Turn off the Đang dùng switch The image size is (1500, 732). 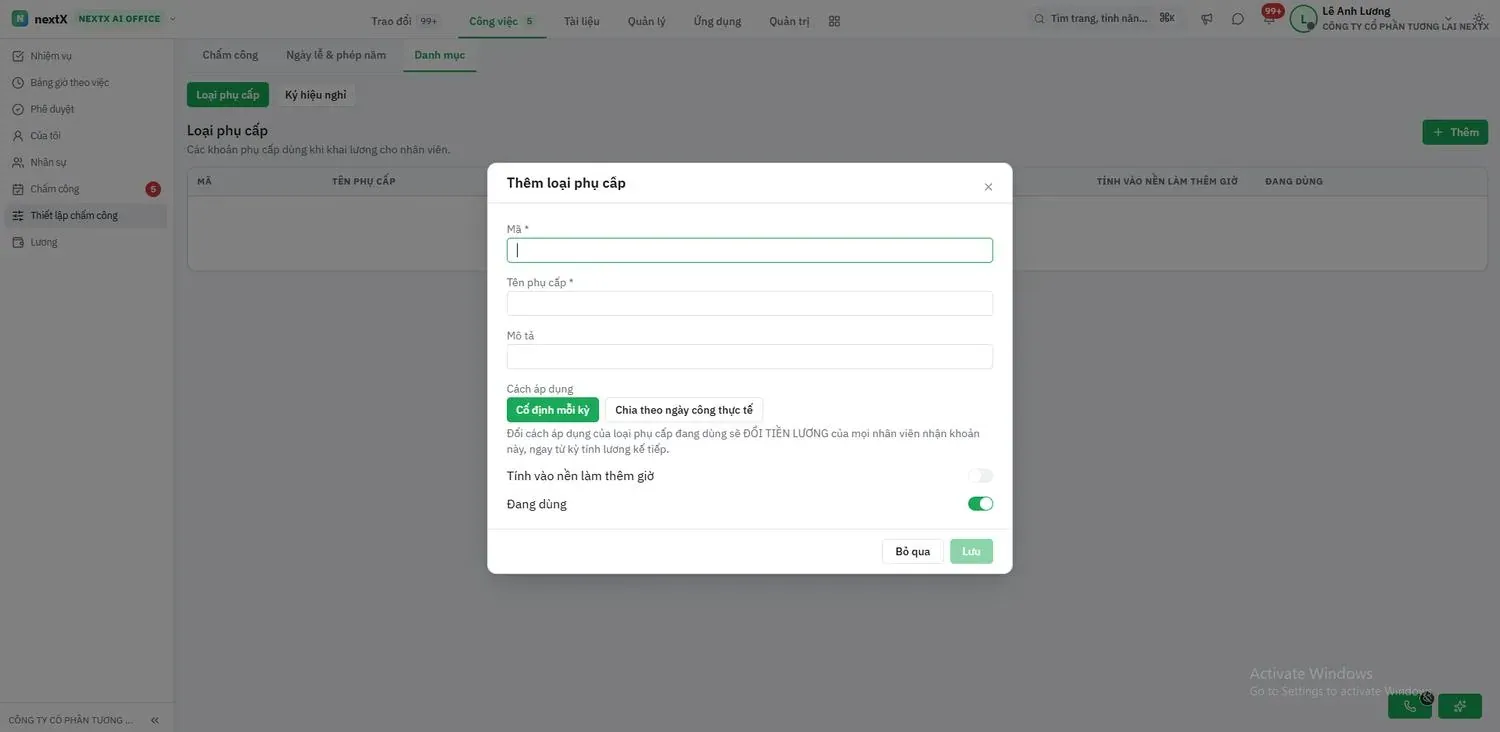(x=980, y=504)
